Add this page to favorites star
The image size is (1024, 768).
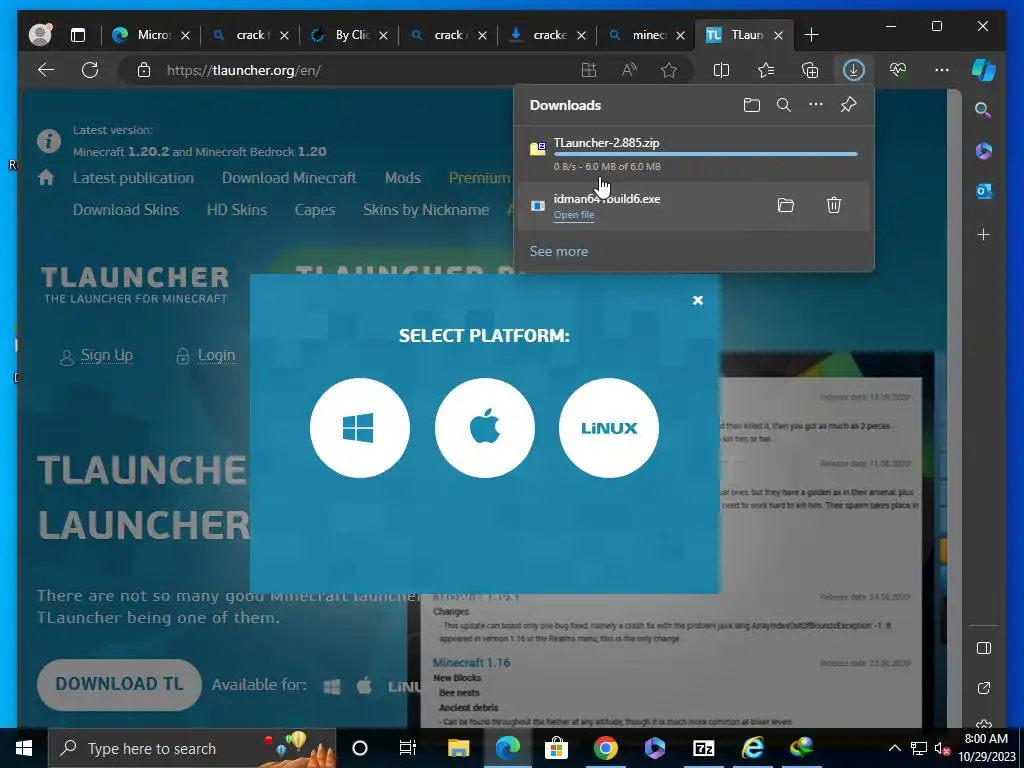pos(669,70)
